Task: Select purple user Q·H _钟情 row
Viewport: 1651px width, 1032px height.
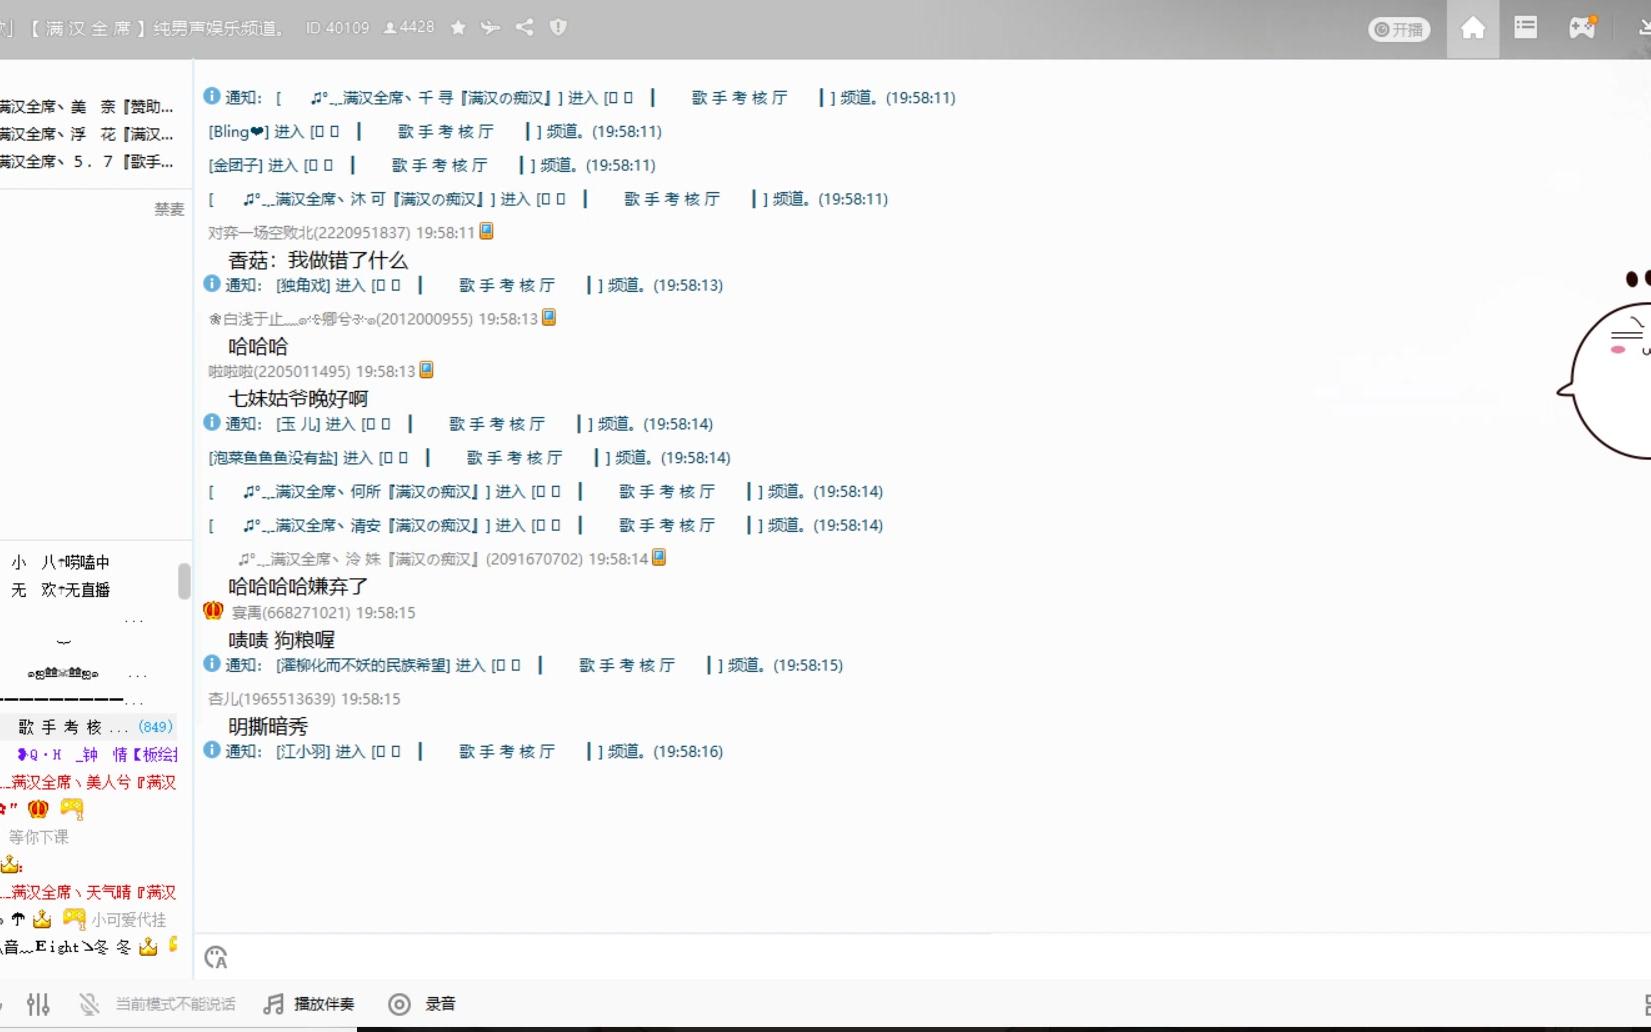Action: tap(97, 755)
